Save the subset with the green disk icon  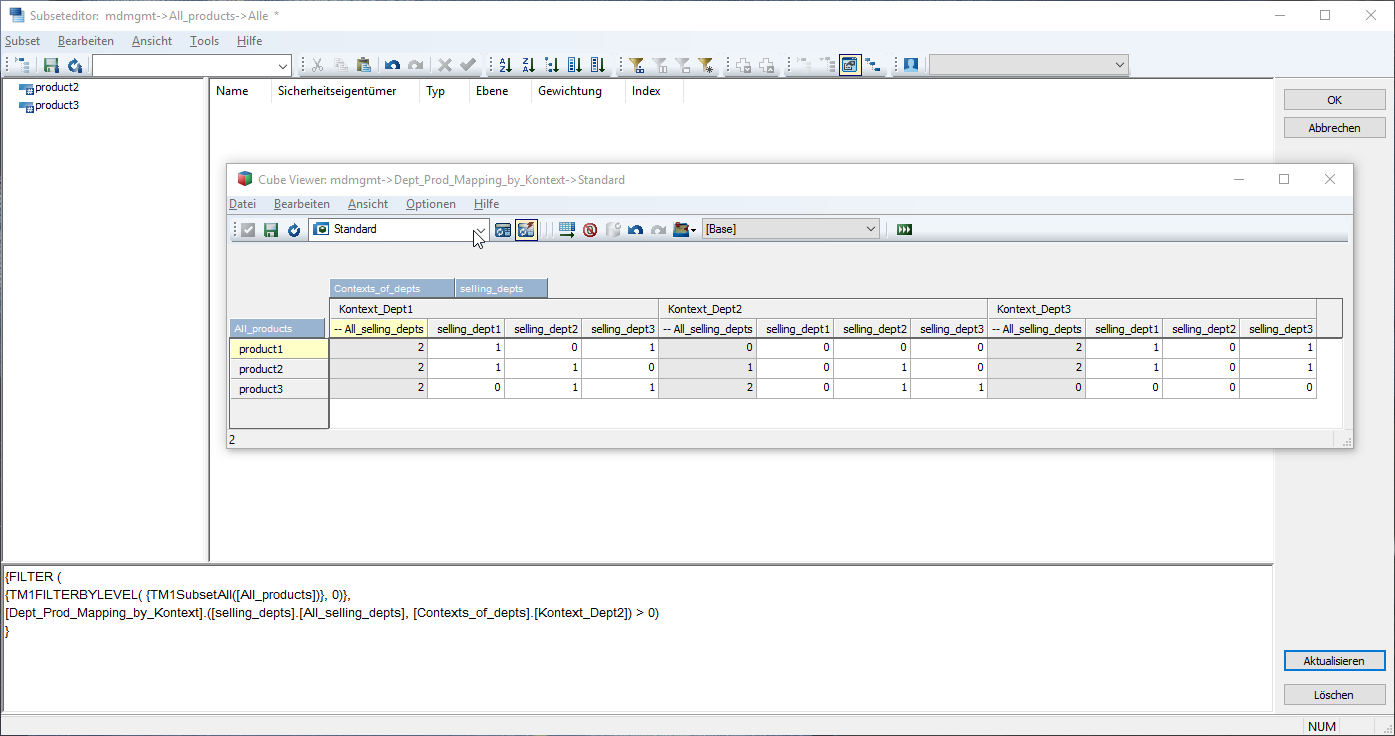pyautogui.click(x=51, y=65)
